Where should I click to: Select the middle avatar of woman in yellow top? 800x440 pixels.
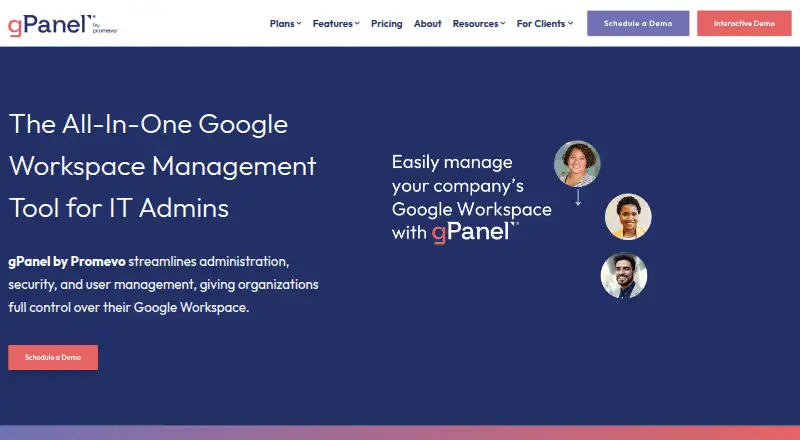pos(628,216)
